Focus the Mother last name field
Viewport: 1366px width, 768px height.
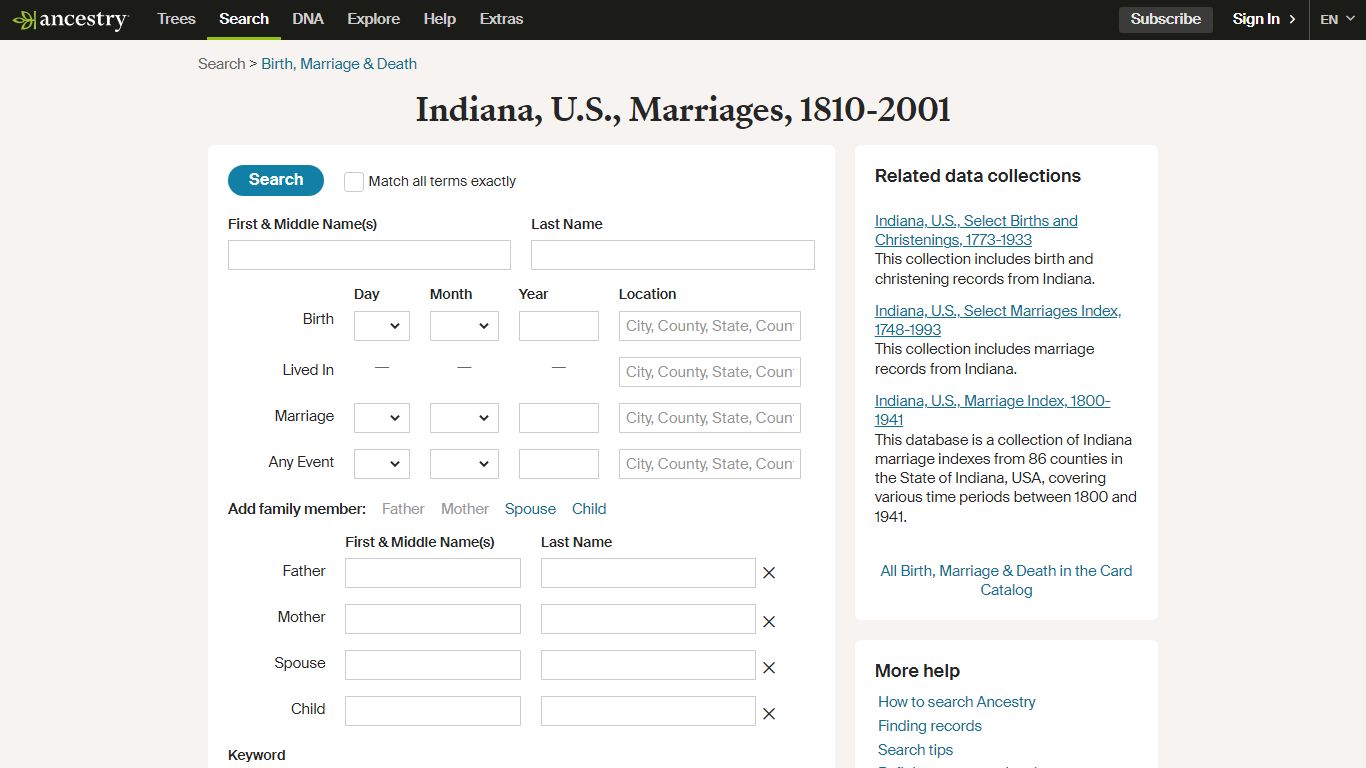pos(648,619)
